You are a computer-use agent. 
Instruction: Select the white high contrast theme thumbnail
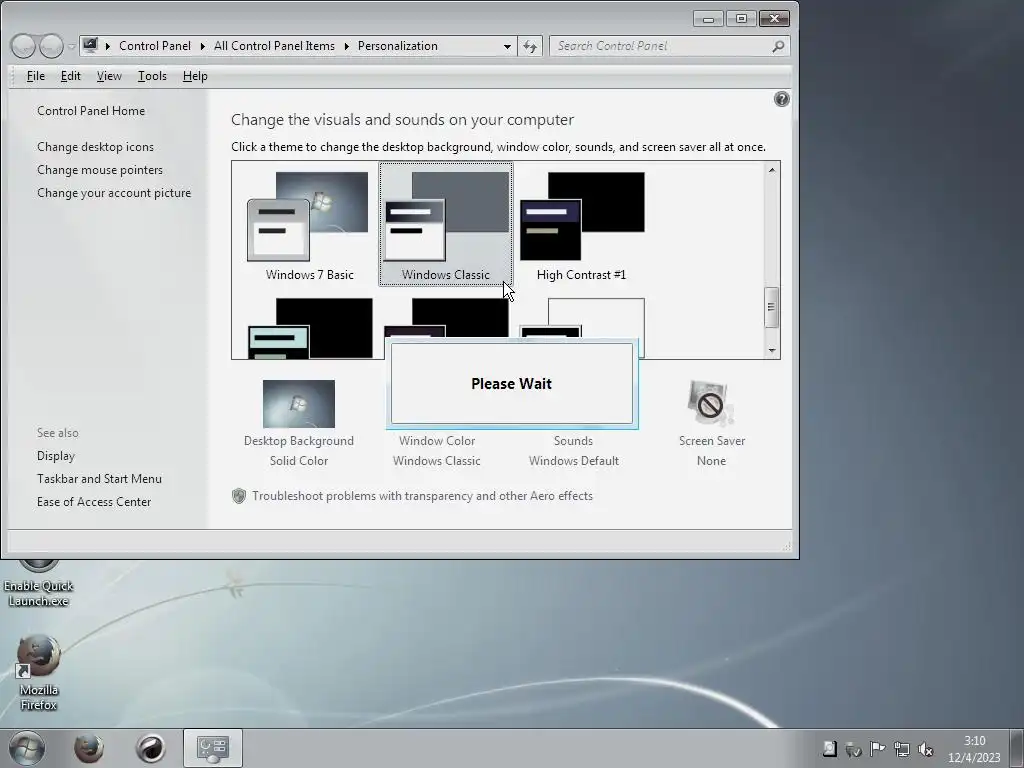tap(596, 318)
